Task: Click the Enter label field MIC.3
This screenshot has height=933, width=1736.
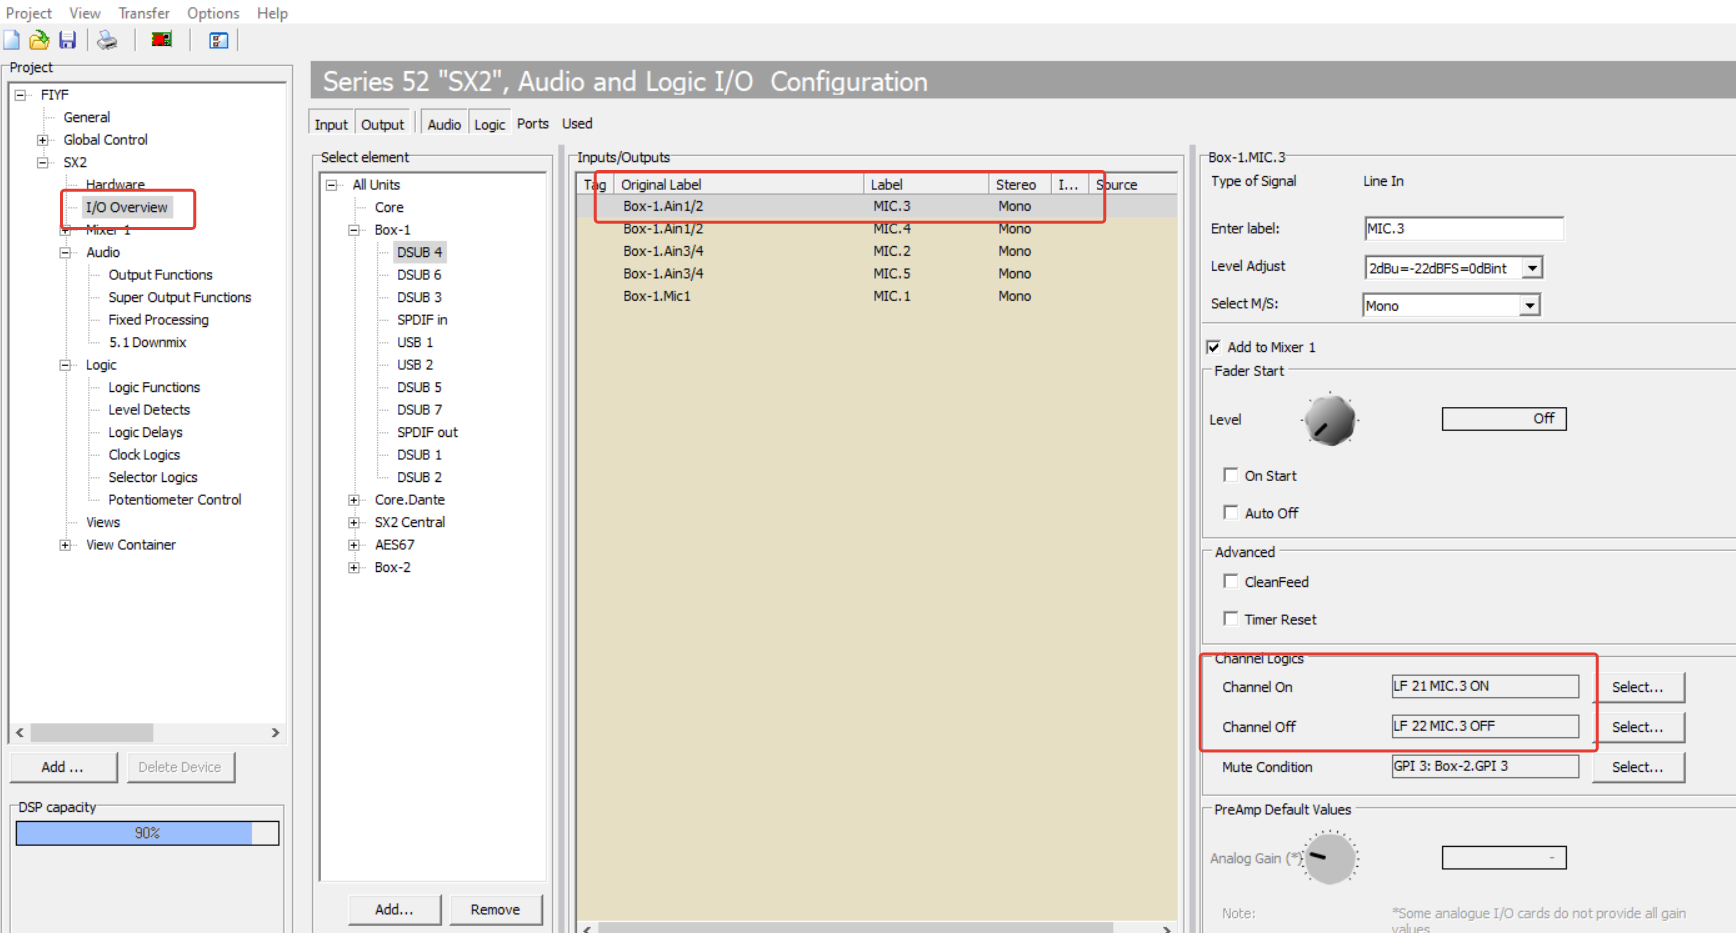Action: [x=1464, y=229]
